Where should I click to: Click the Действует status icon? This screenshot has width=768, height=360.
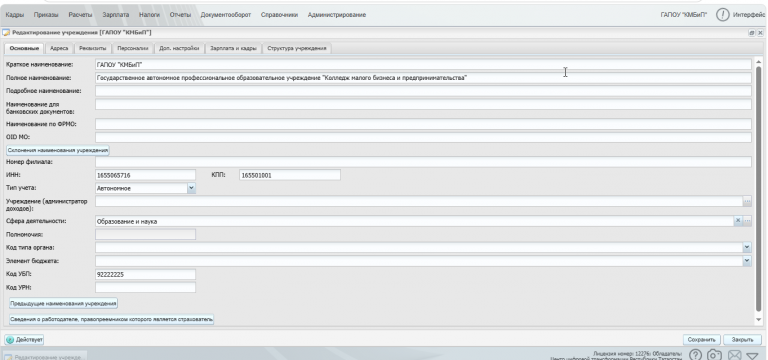10,339
